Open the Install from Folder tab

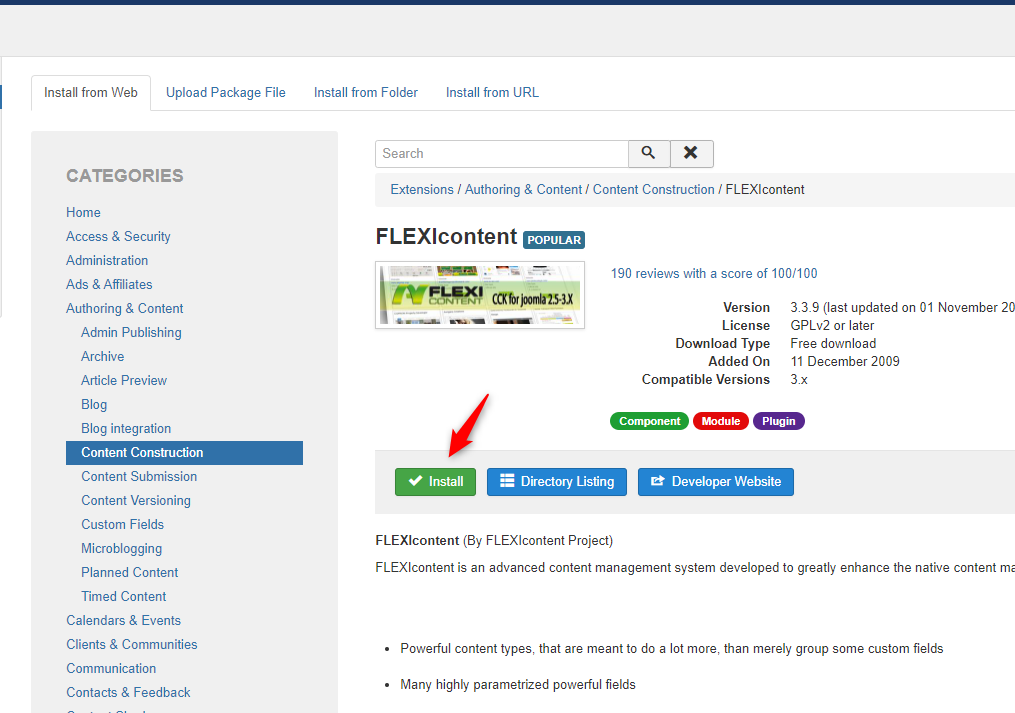(366, 93)
